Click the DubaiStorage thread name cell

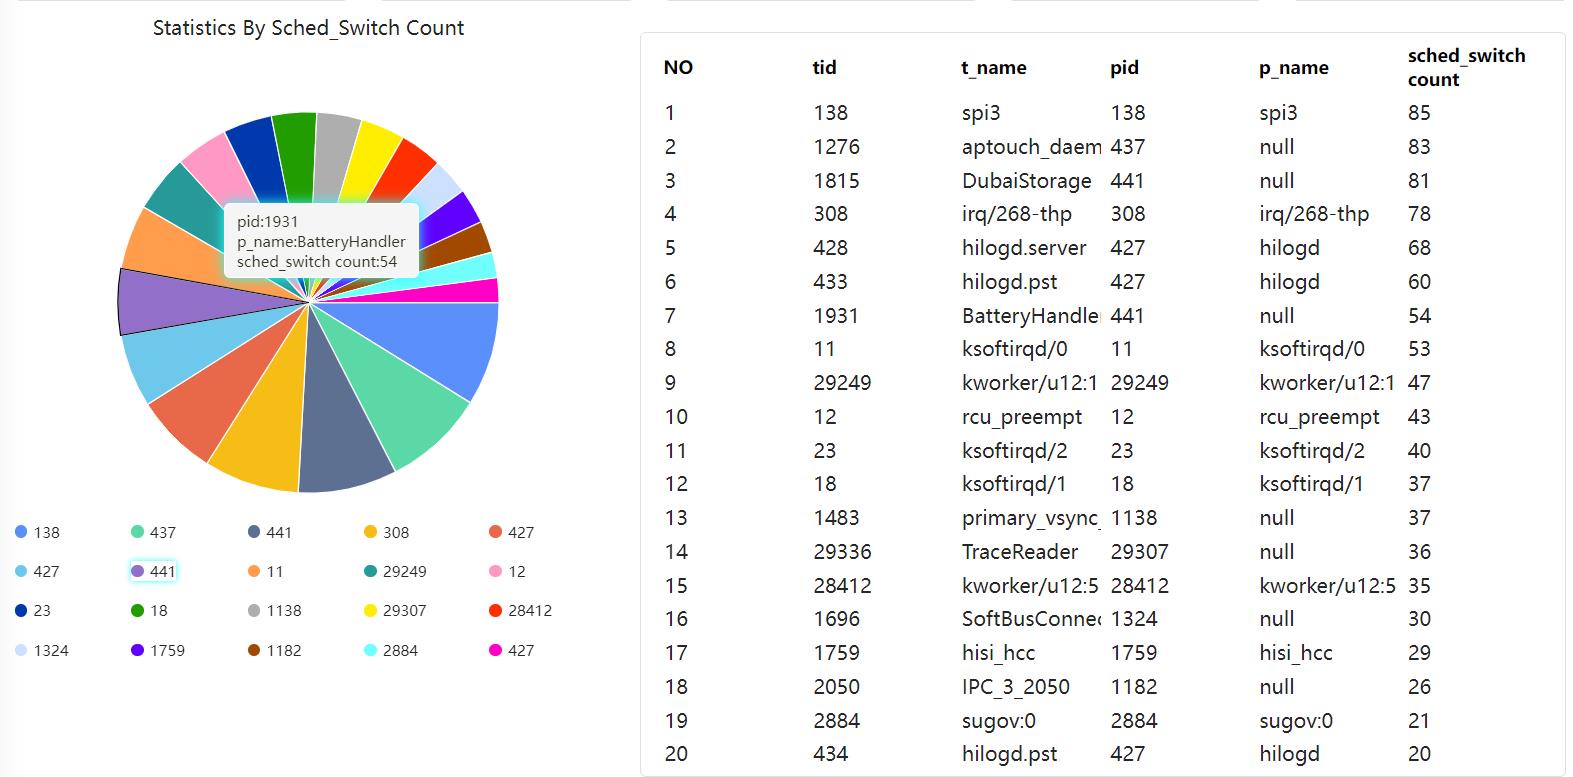(x=1026, y=181)
